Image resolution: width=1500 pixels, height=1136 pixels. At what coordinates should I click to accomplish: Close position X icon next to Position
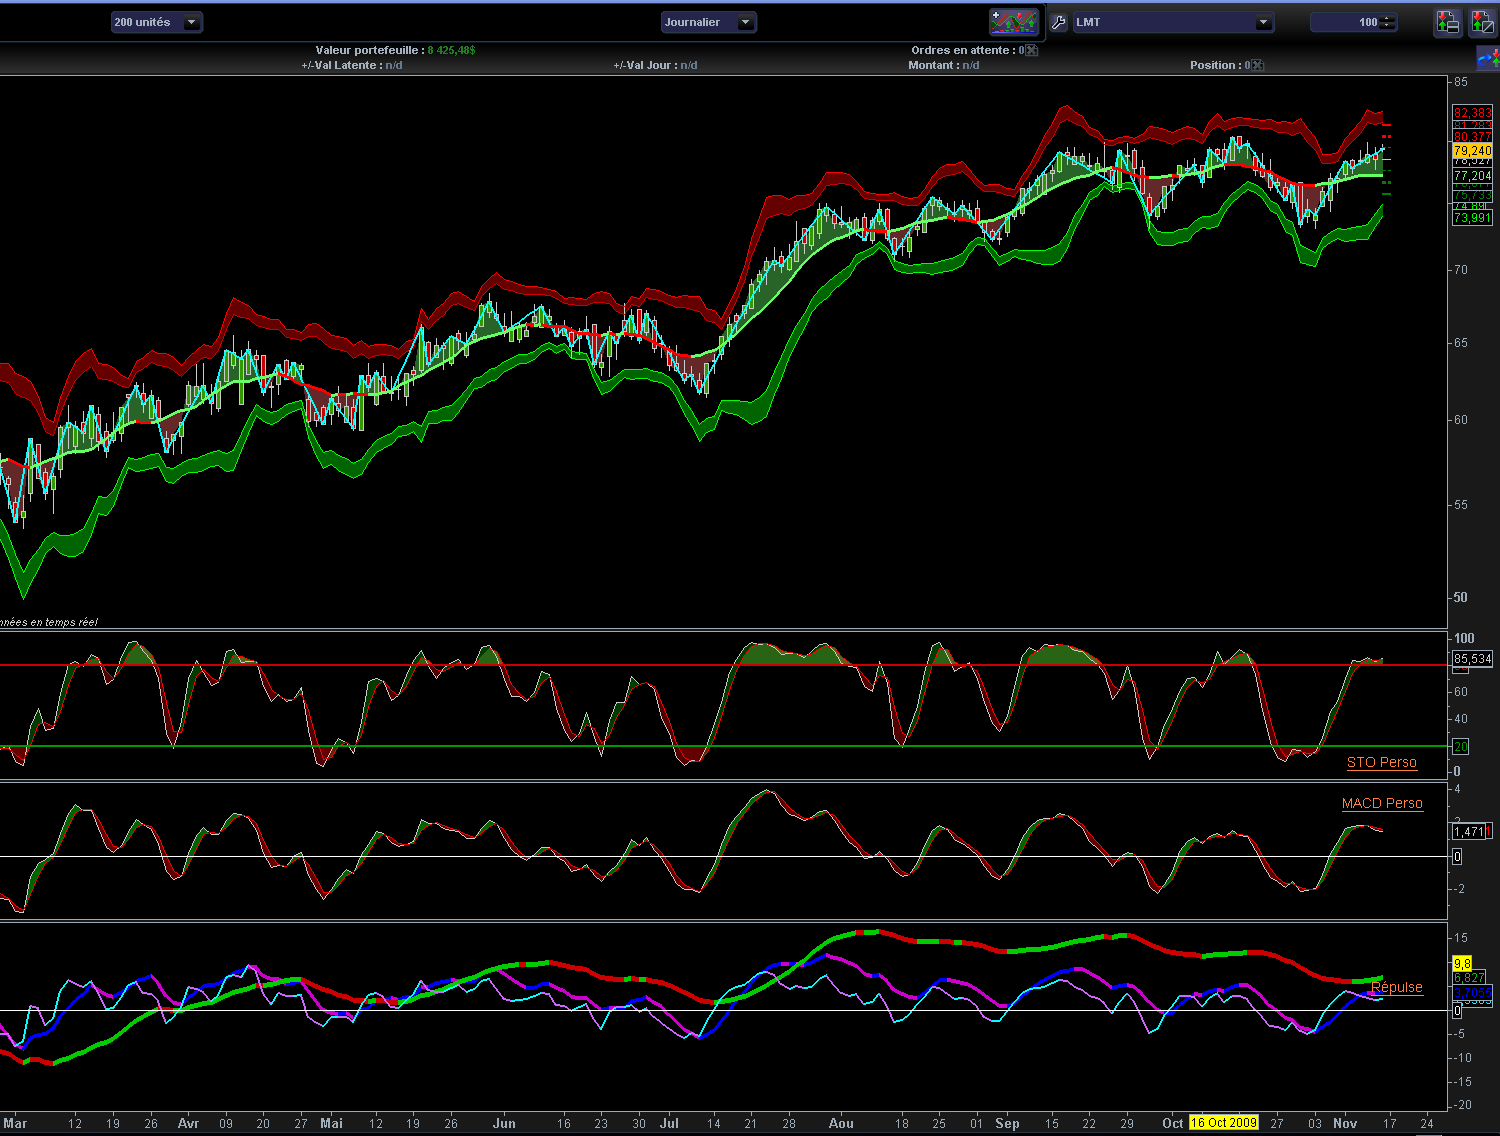[x=1257, y=65]
